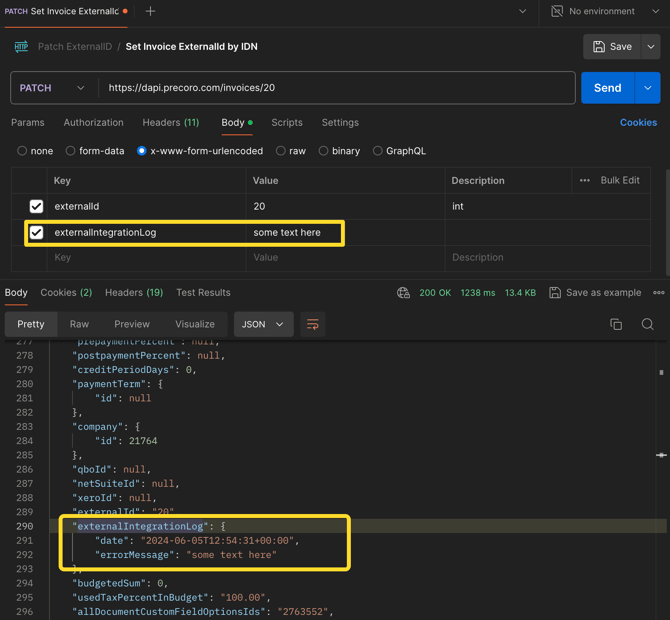Click the wrap lines icon in response toolbar
This screenshot has height=620, width=670.
313,324
